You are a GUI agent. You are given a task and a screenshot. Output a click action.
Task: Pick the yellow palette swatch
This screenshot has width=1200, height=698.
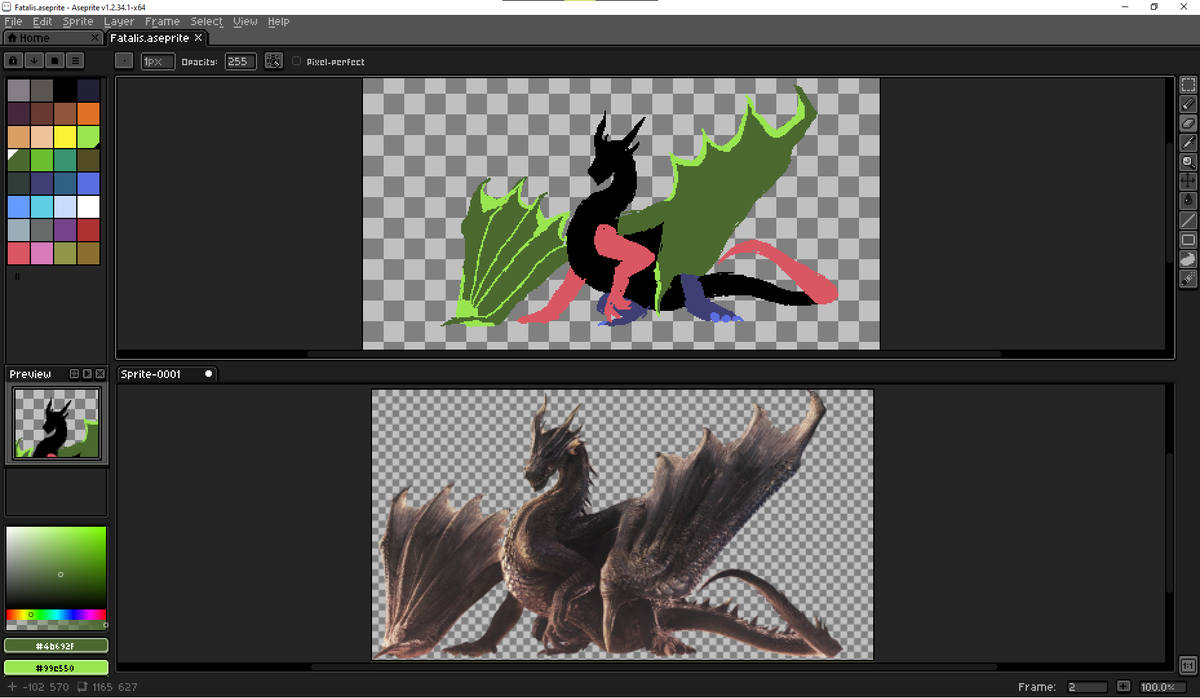(66, 136)
